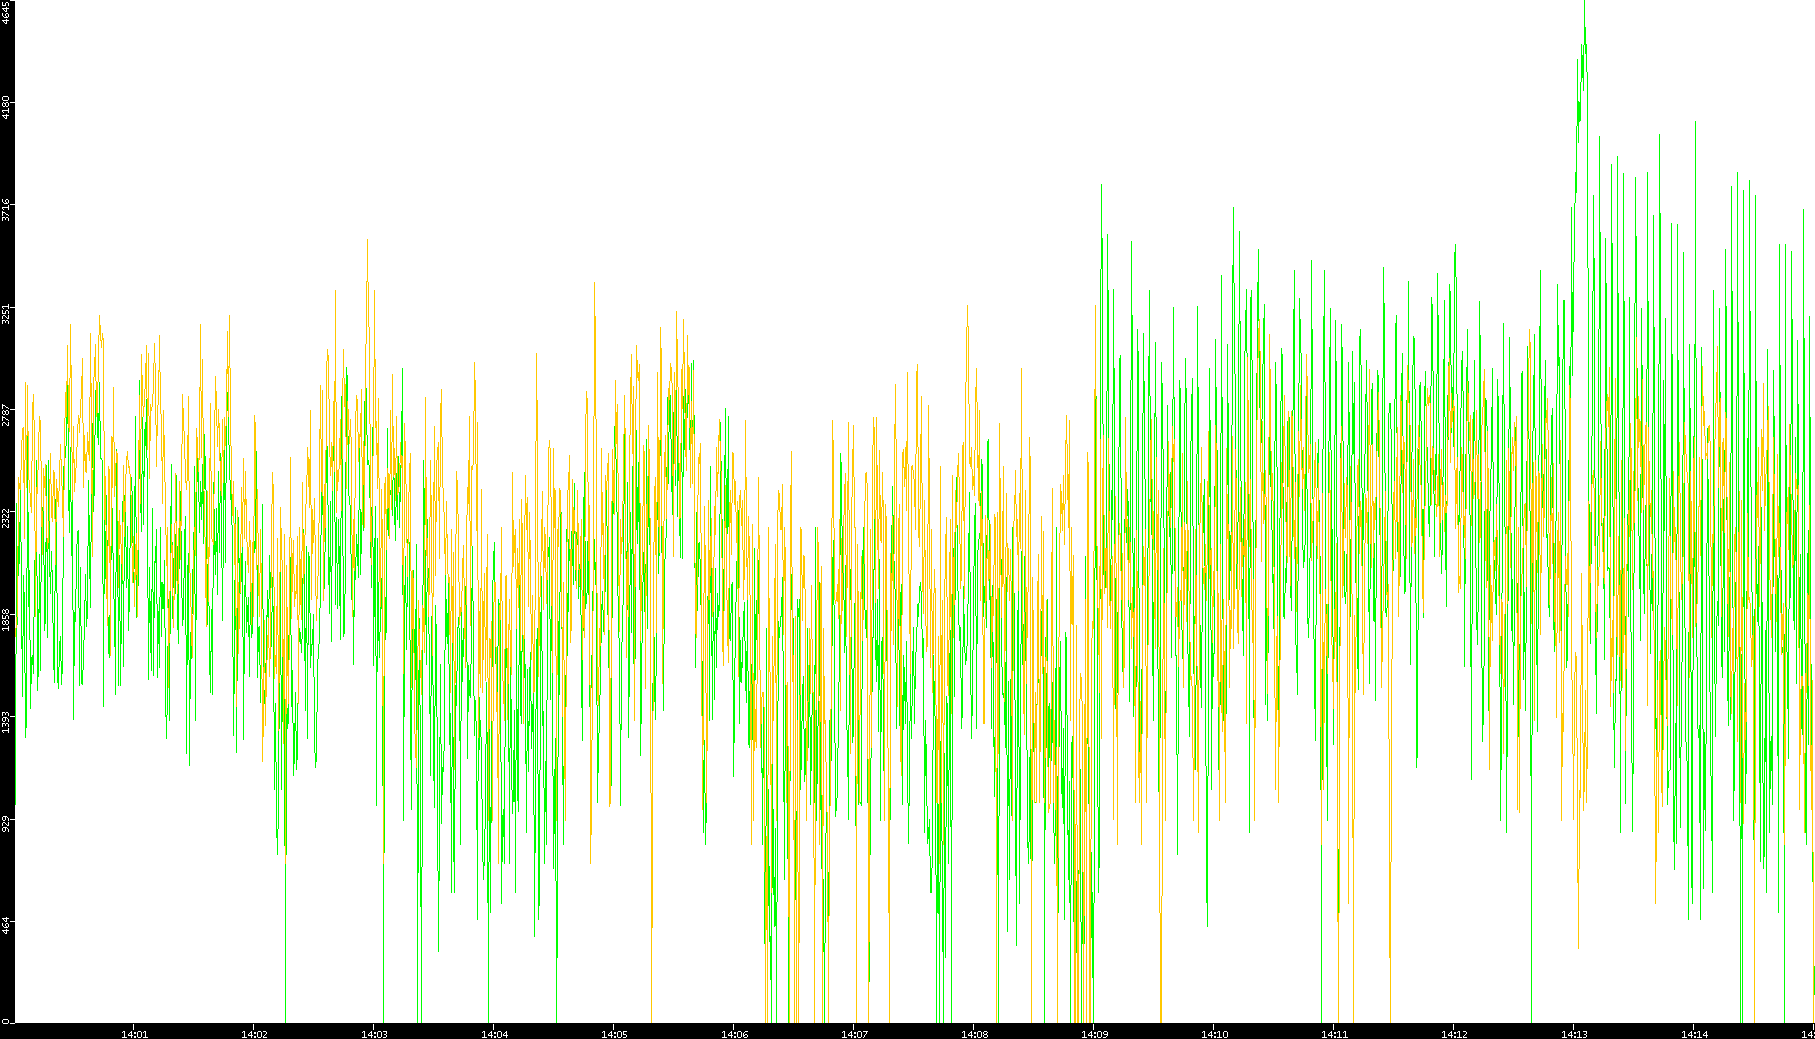Pick the 2787 value axis label
The width and height of the screenshot is (1815, 1039).
coord(6,415)
